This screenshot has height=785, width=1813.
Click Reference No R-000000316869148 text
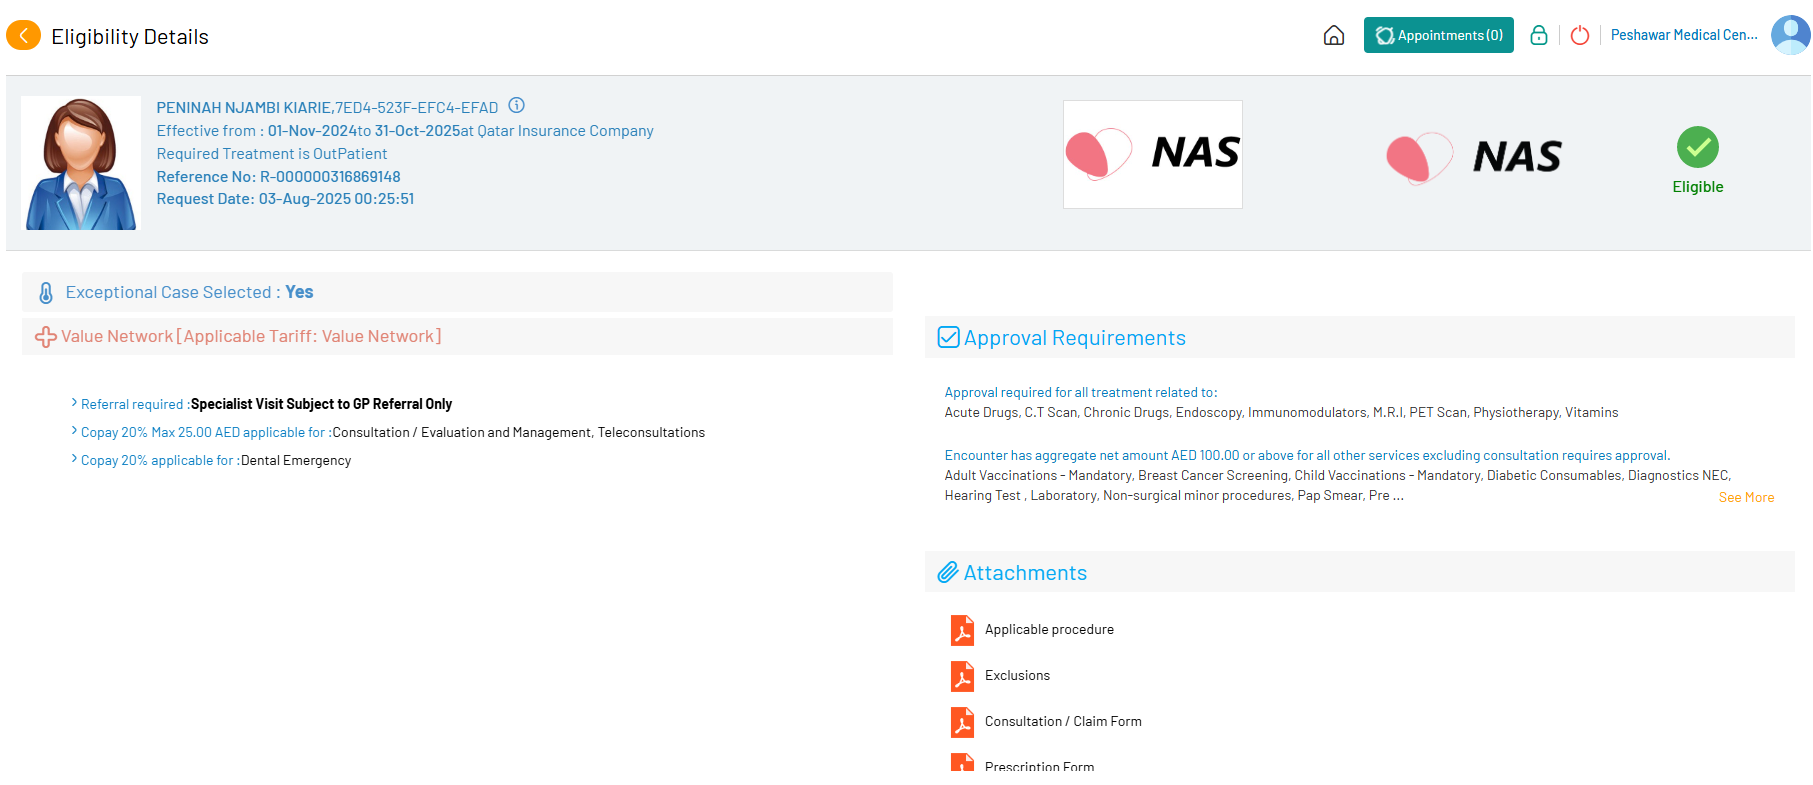coord(278,177)
